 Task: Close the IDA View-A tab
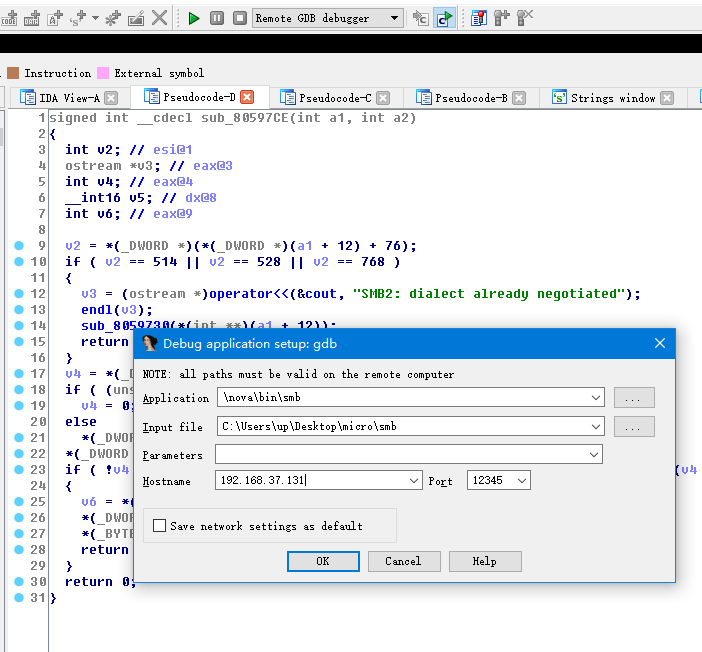pos(111,98)
